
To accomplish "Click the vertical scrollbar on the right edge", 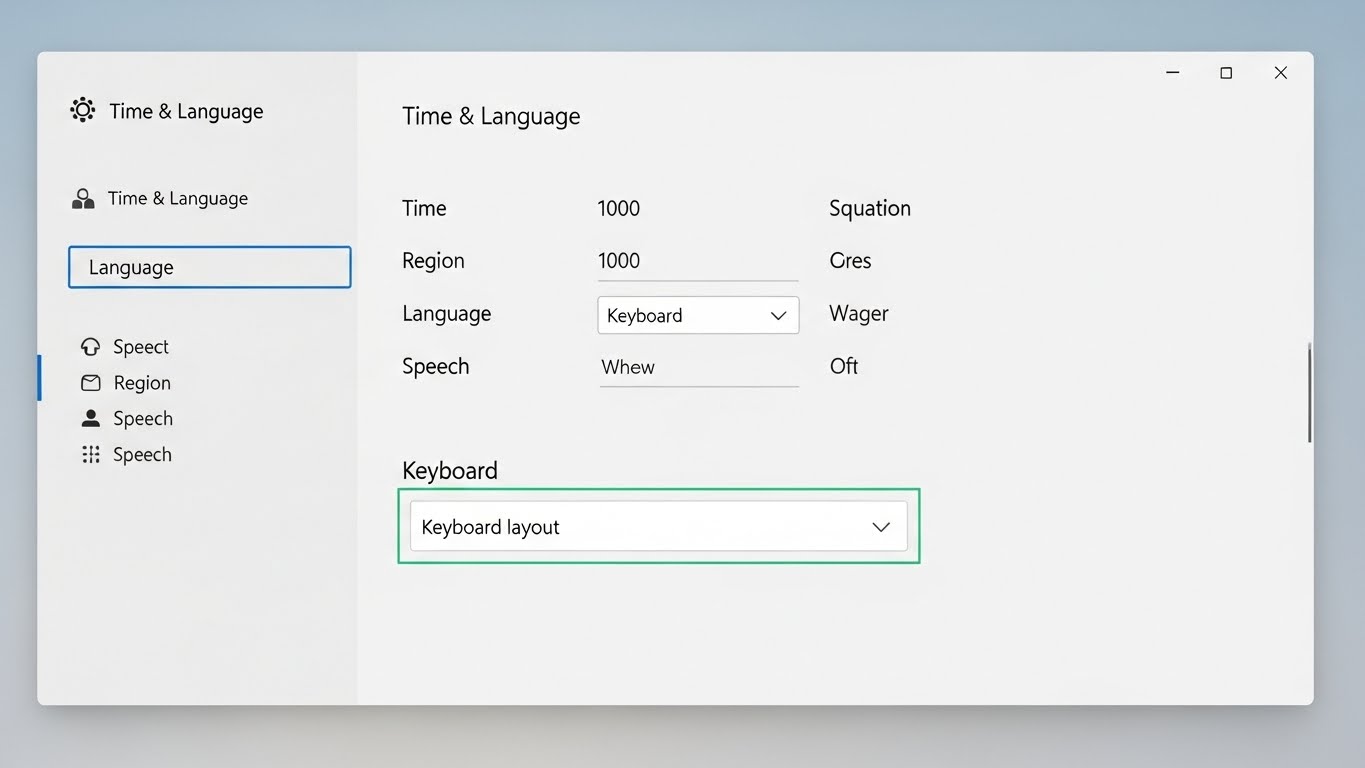I will [x=1309, y=392].
